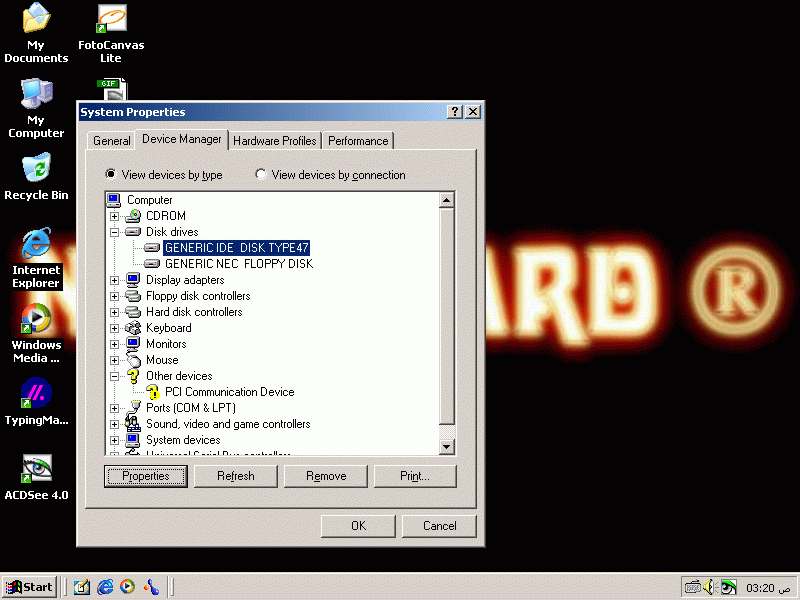Select the Hard disk controllers label

pos(194,312)
